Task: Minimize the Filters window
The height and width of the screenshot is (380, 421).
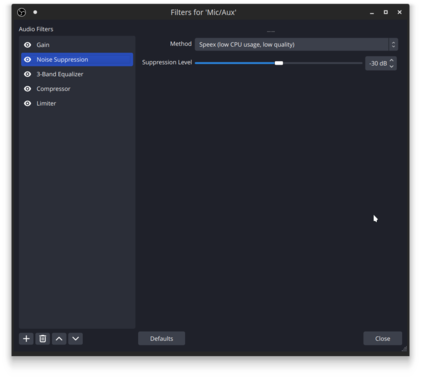Action: pyautogui.click(x=372, y=12)
